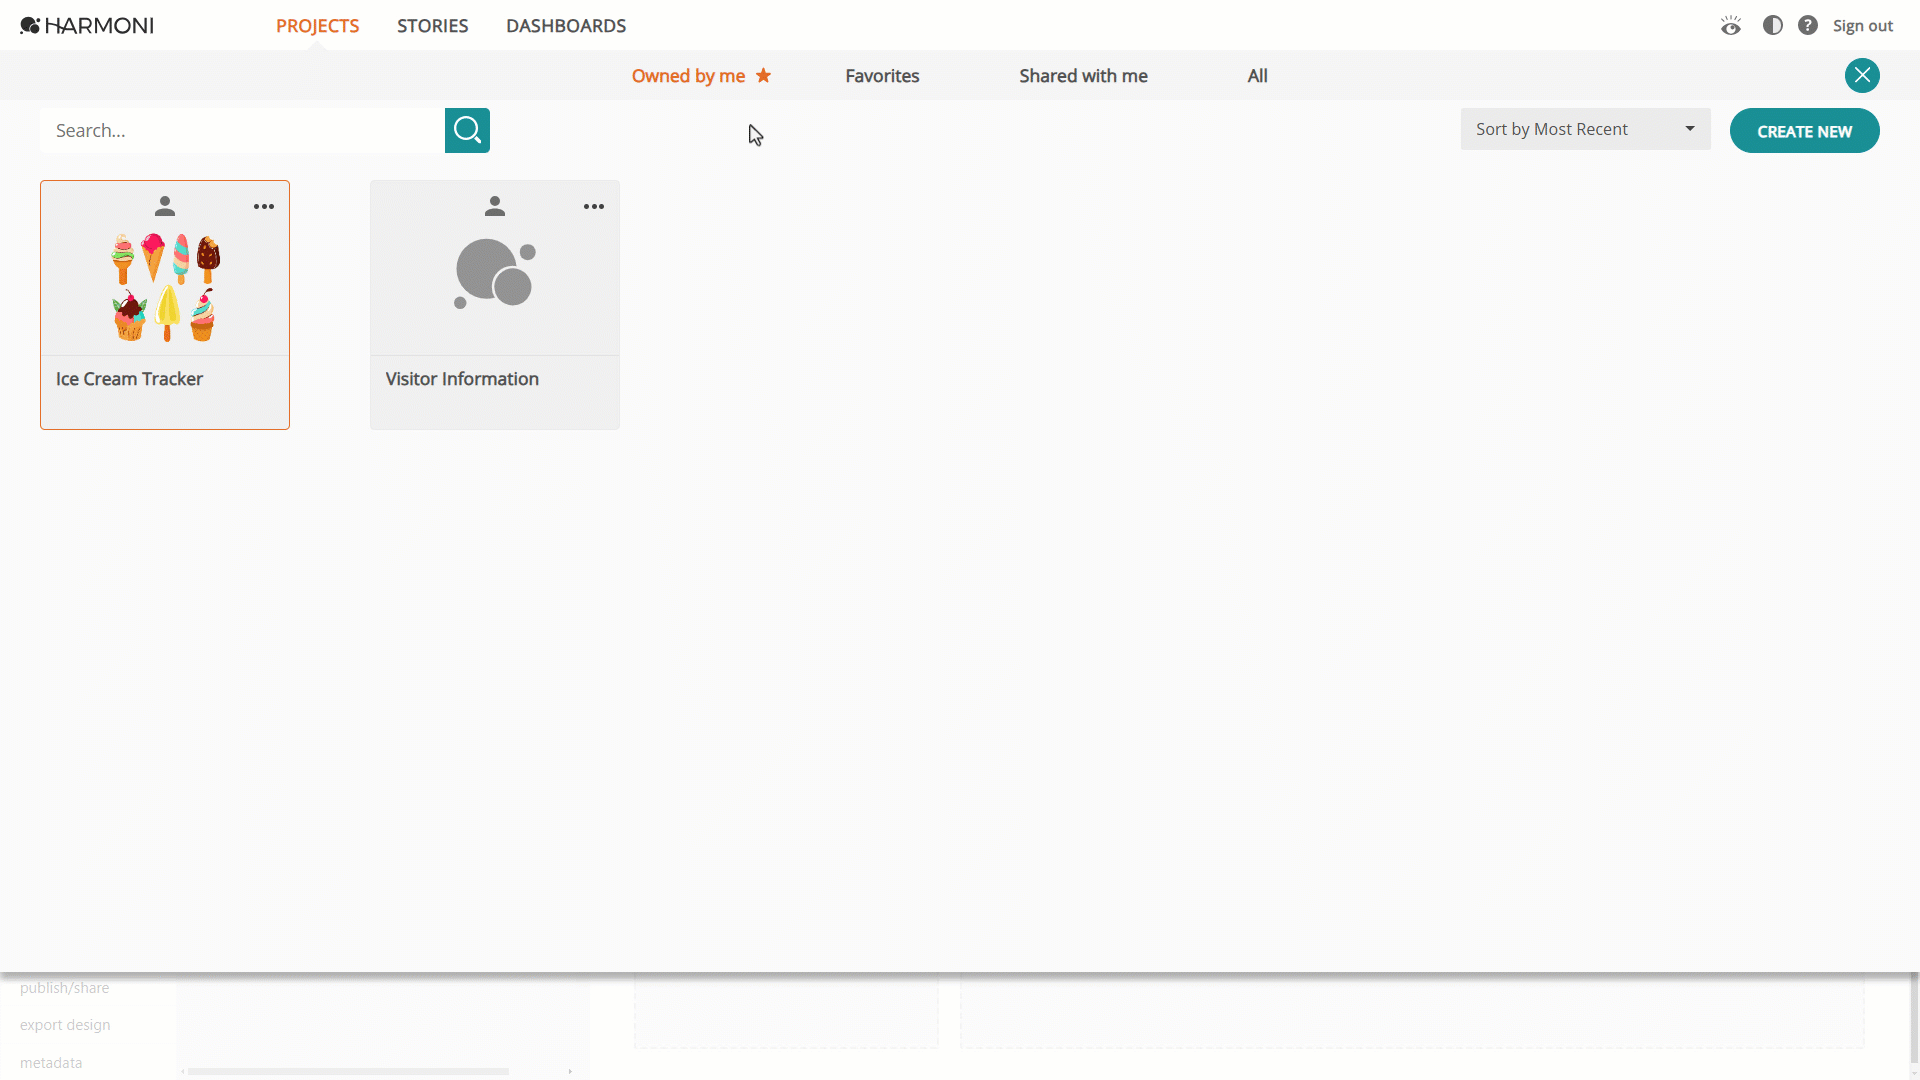The image size is (1920, 1080).
Task: Open the help question mark icon
Action: (x=1808, y=25)
